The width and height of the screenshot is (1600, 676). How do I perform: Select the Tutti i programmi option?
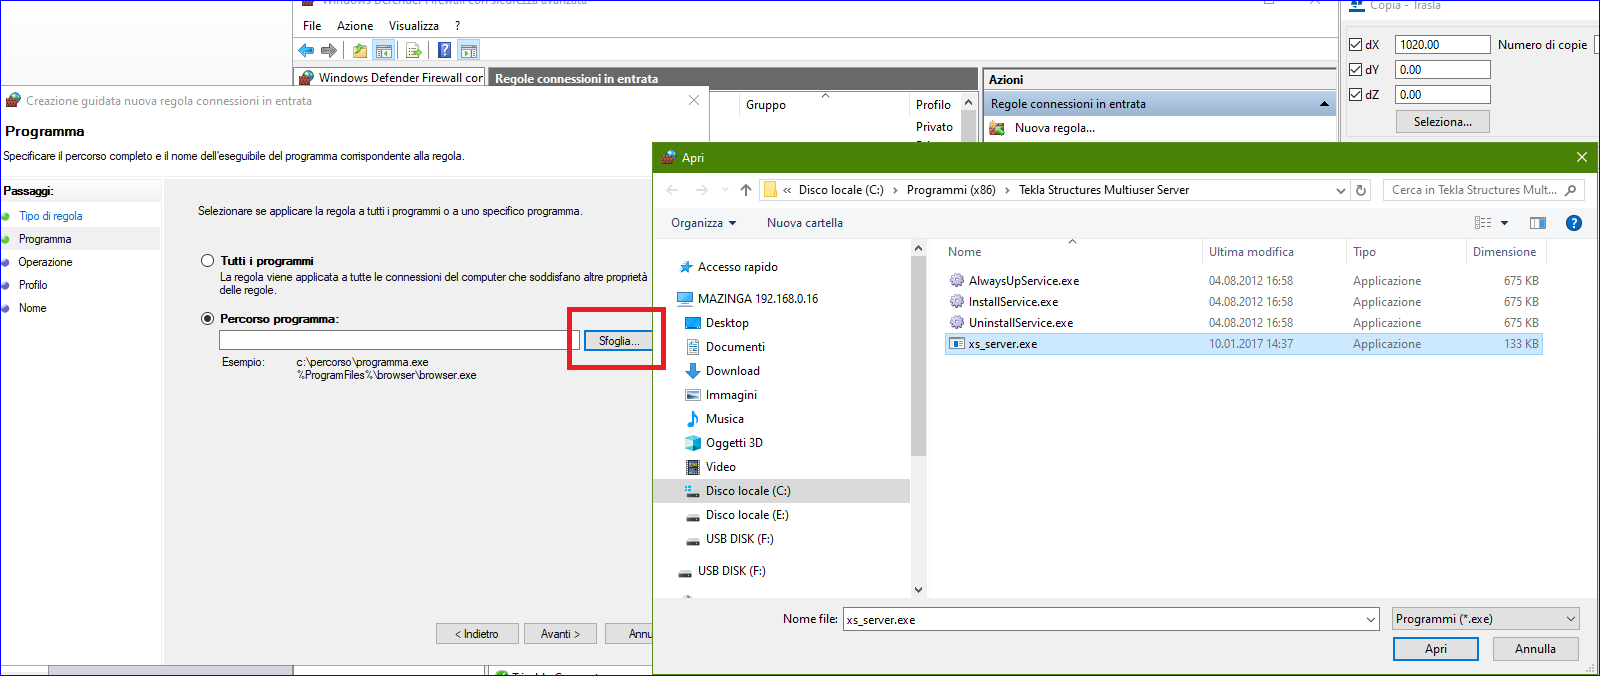[x=208, y=261]
